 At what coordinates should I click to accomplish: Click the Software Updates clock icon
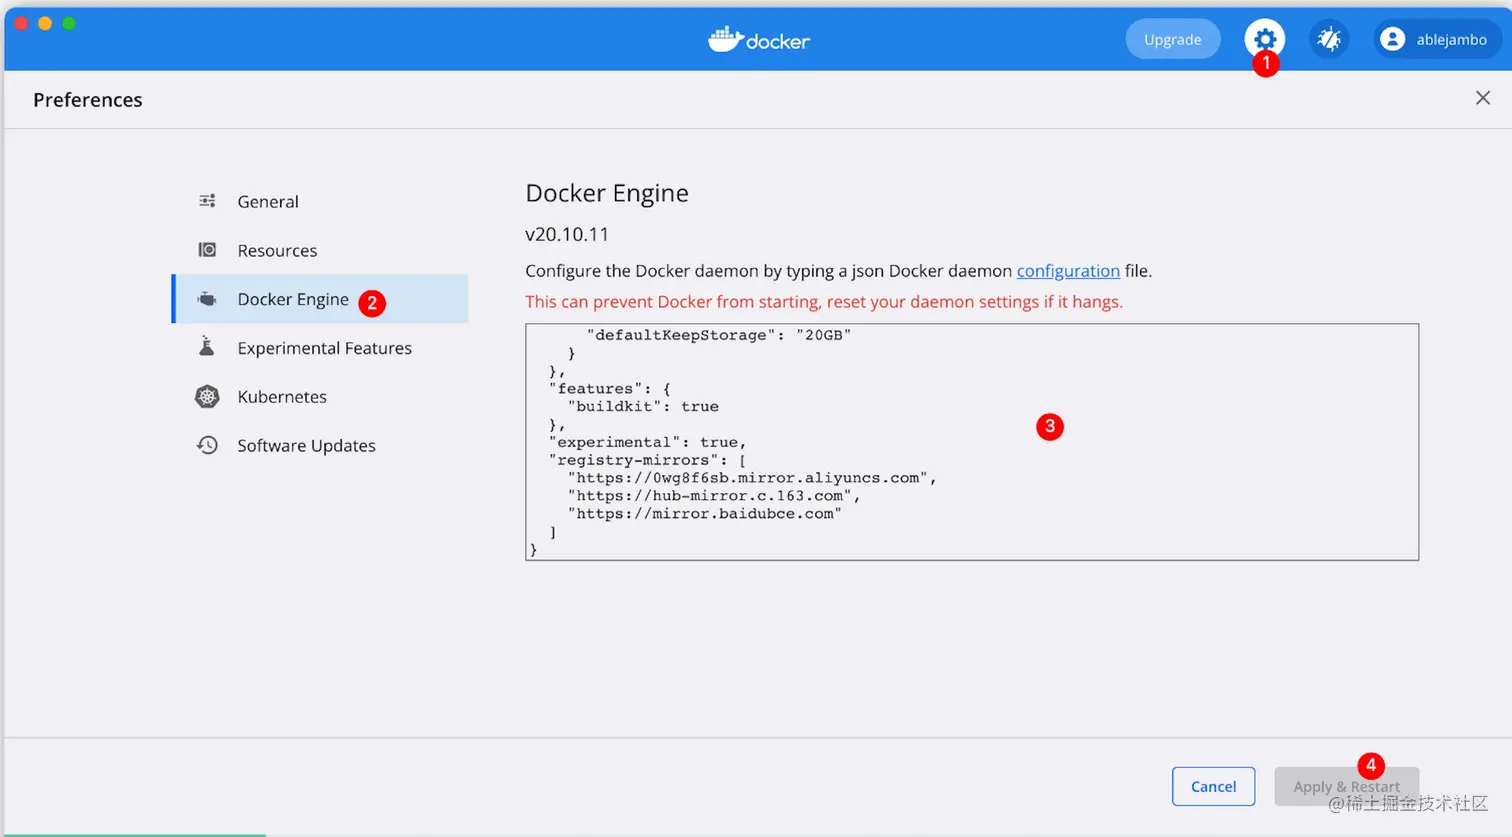click(x=207, y=445)
